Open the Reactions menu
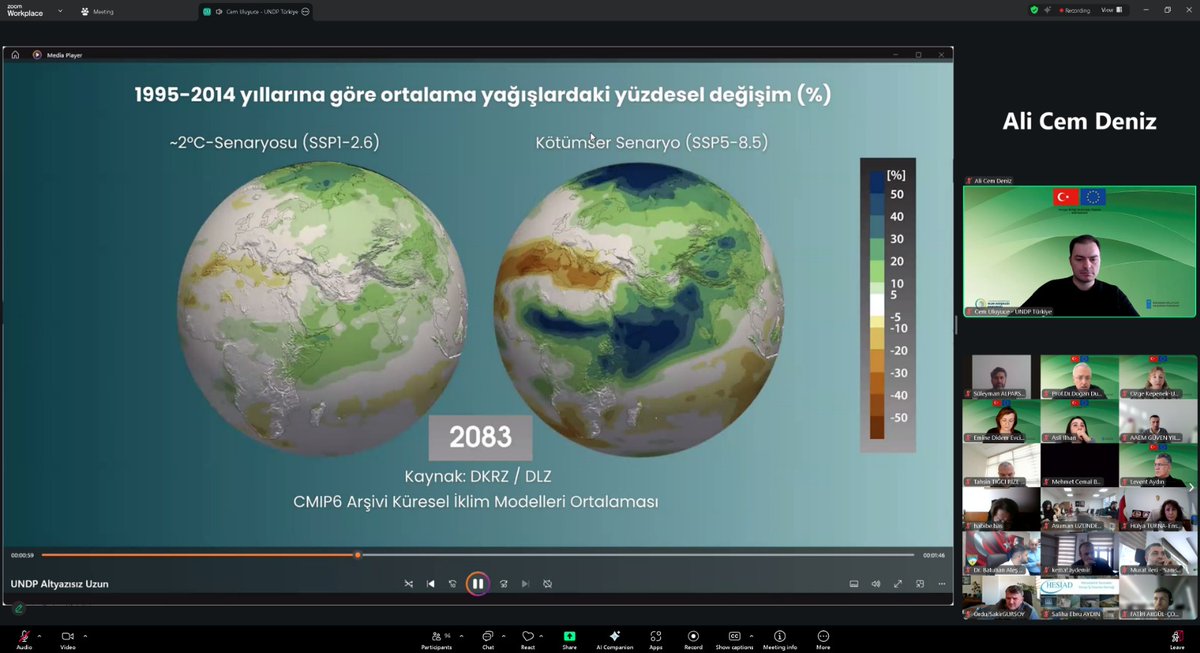This screenshot has height=653, width=1200. pyautogui.click(x=528, y=638)
